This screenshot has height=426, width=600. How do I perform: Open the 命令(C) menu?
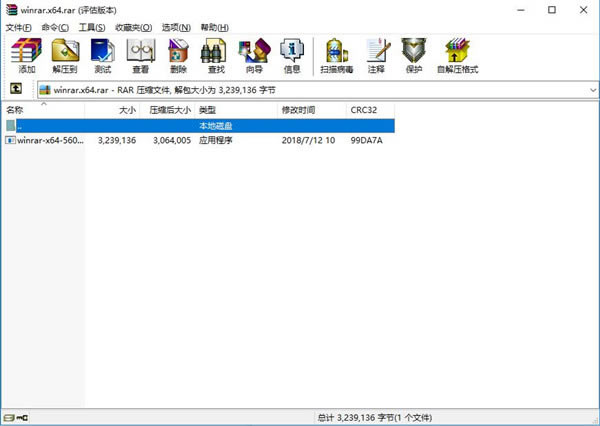[55, 27]
